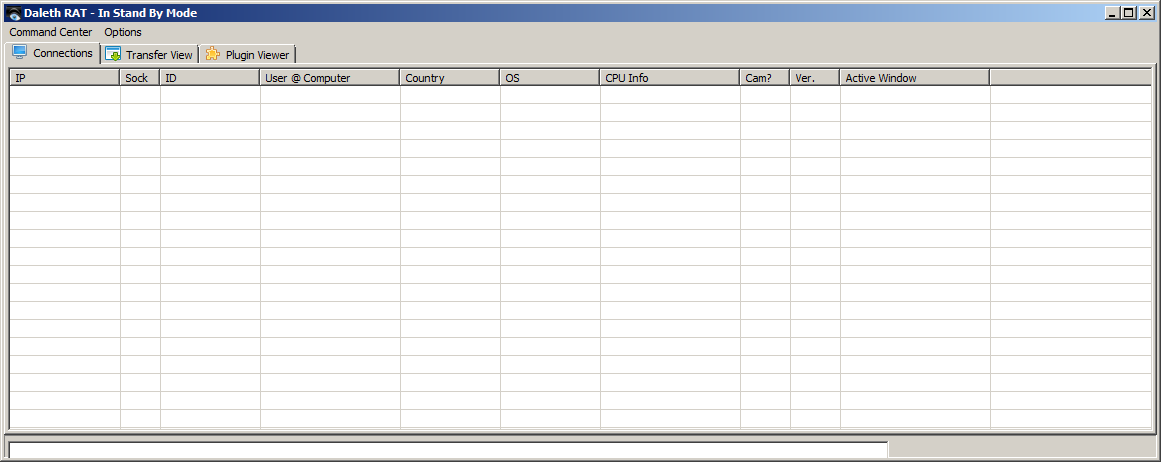1161x462 pixels.
Task: Click the Plugin Viewer star icon
Action: pyautogui.click(x=213, y=54)
